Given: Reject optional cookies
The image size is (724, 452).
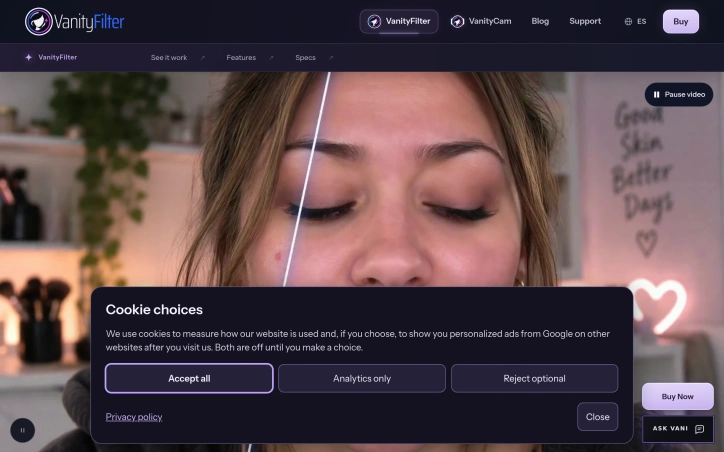Looking at the screenshot, I should pyautogui.click(x=534, y=379).
